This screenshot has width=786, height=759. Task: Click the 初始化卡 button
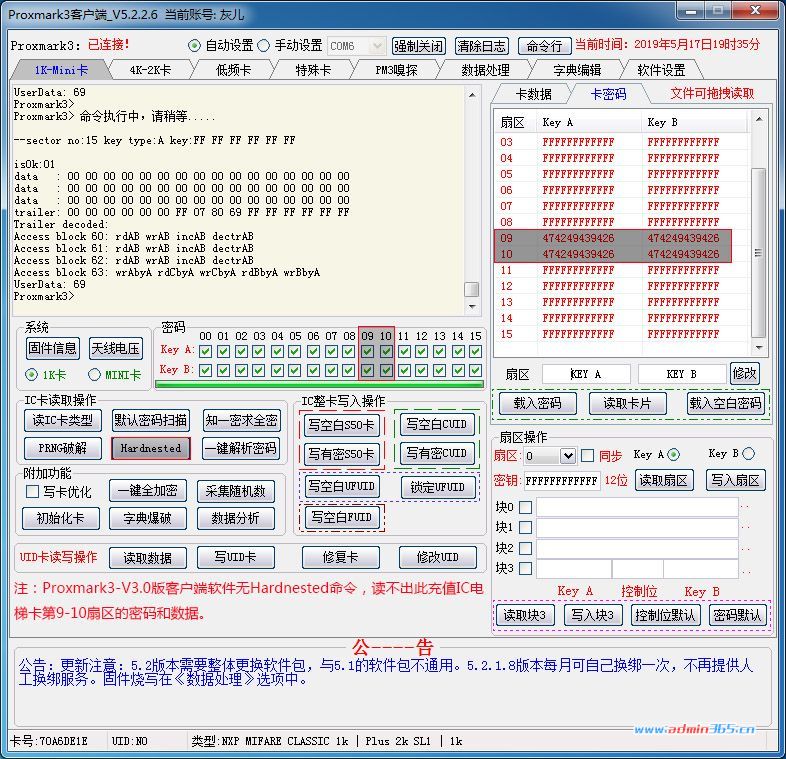(x=61, y=518)
